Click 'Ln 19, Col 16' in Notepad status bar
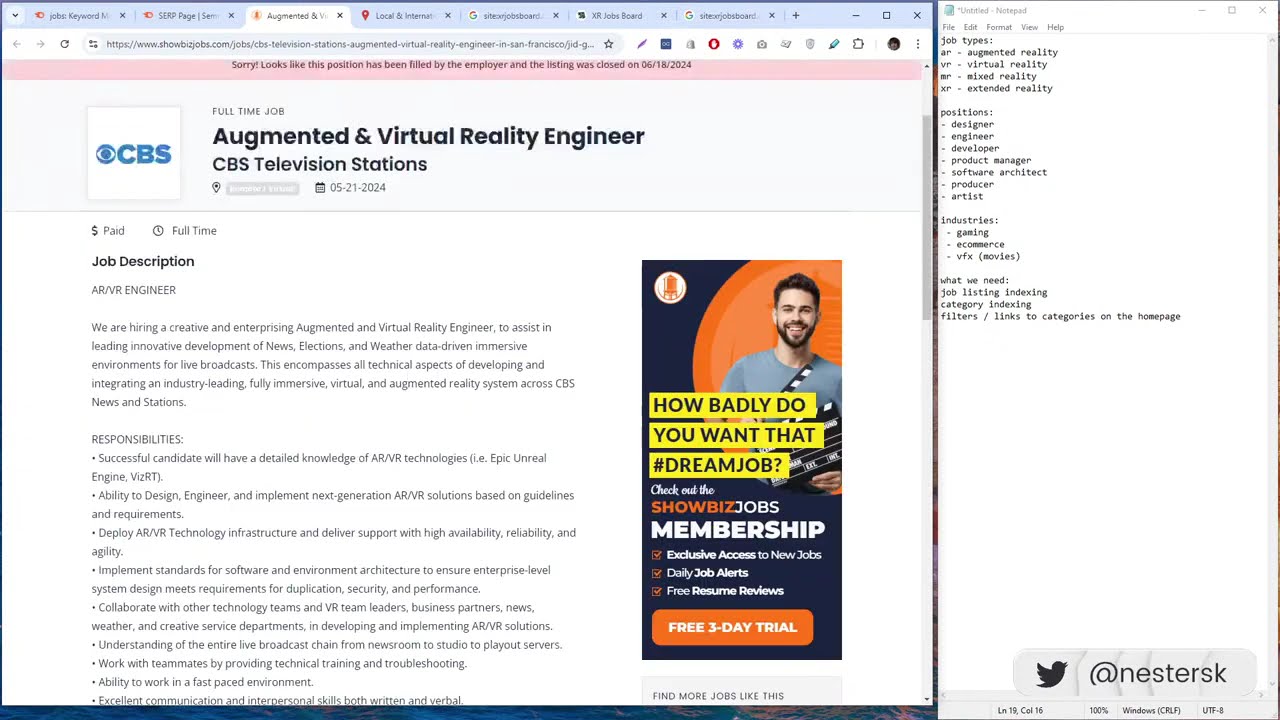This screenshot has height=720, width=1280. click(1020, 710)
